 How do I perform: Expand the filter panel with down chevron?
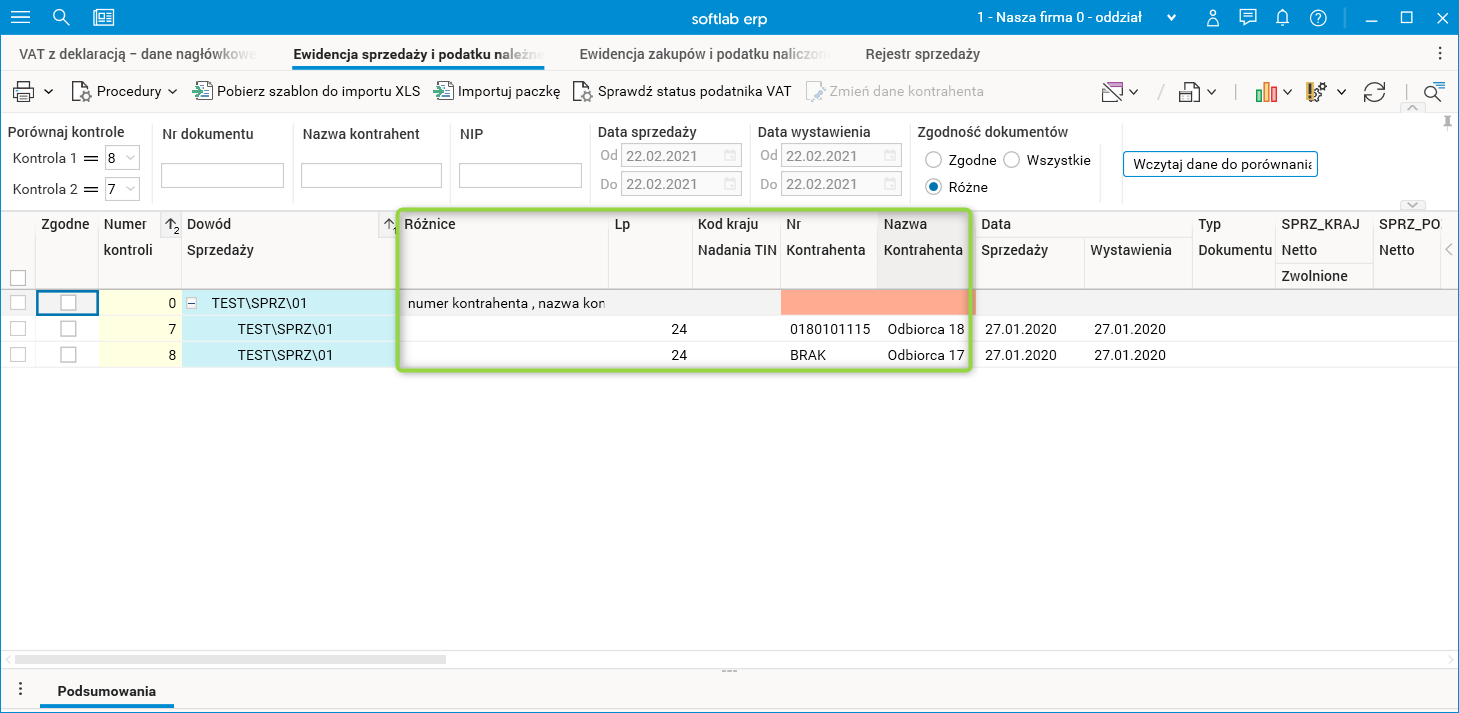point(1413,204)
